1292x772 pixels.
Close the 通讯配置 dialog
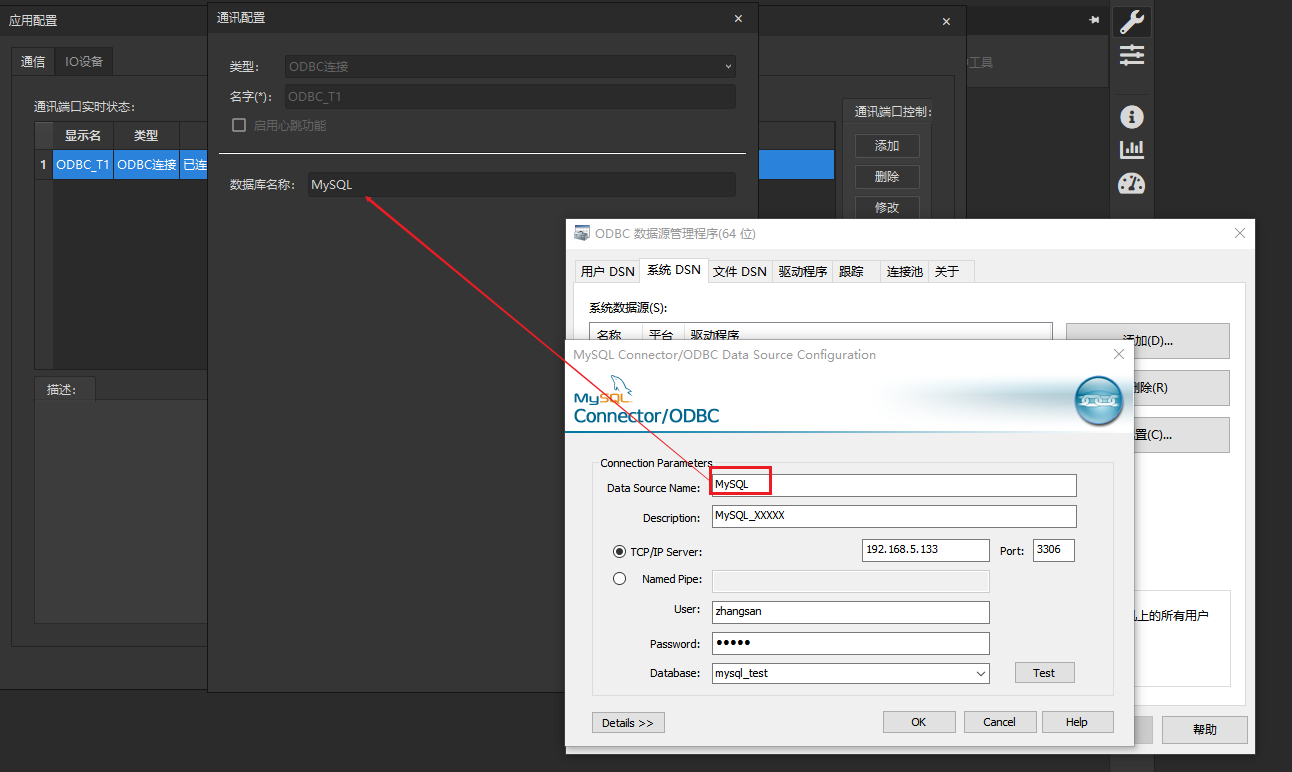coord(738,18)
